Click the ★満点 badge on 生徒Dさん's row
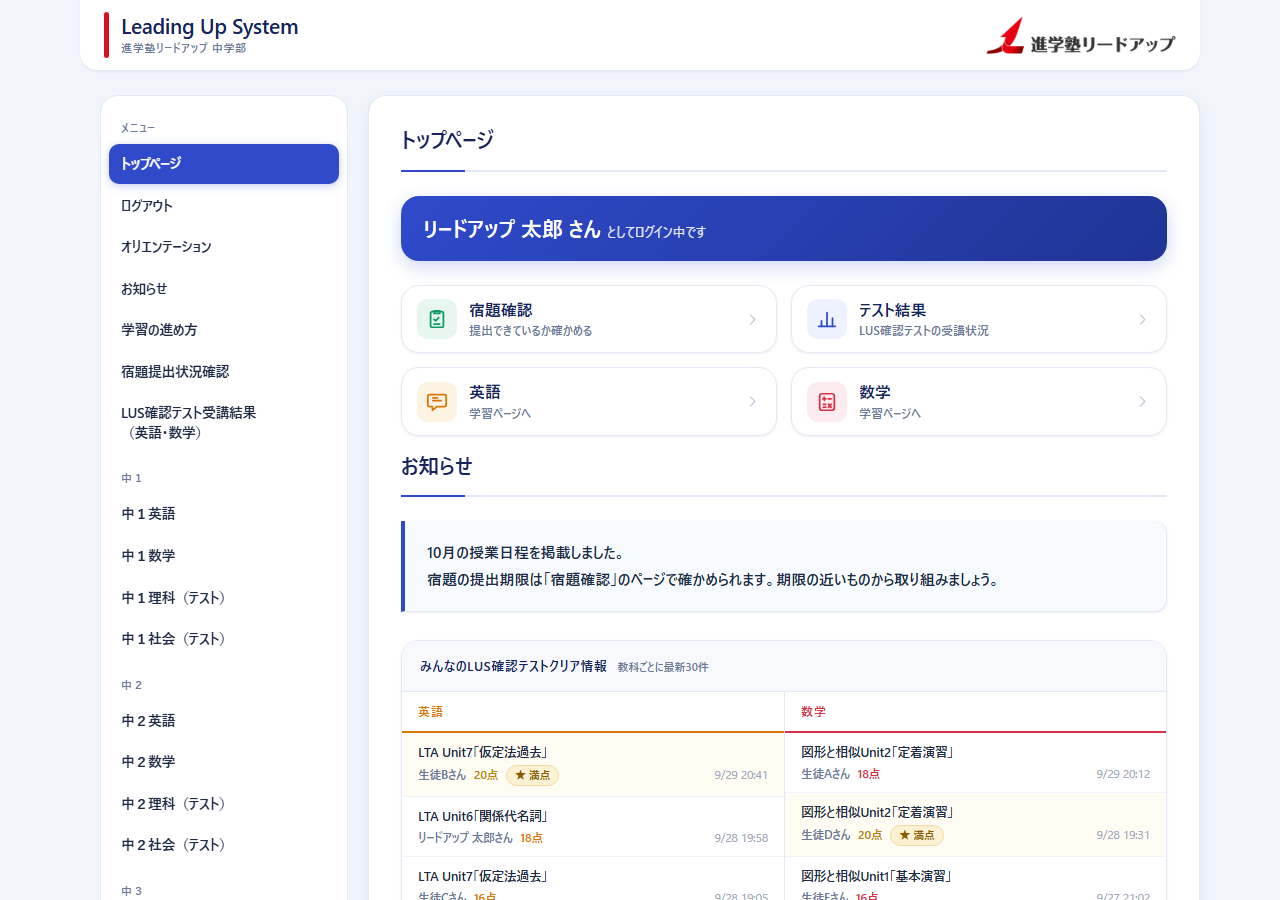The width and height of the screenshot is (1280, 900). [916, 835]
